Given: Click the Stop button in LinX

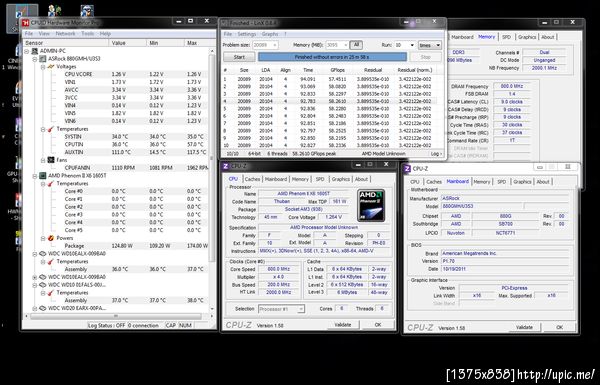Looking at the screenshot, I should coord(426,57).
